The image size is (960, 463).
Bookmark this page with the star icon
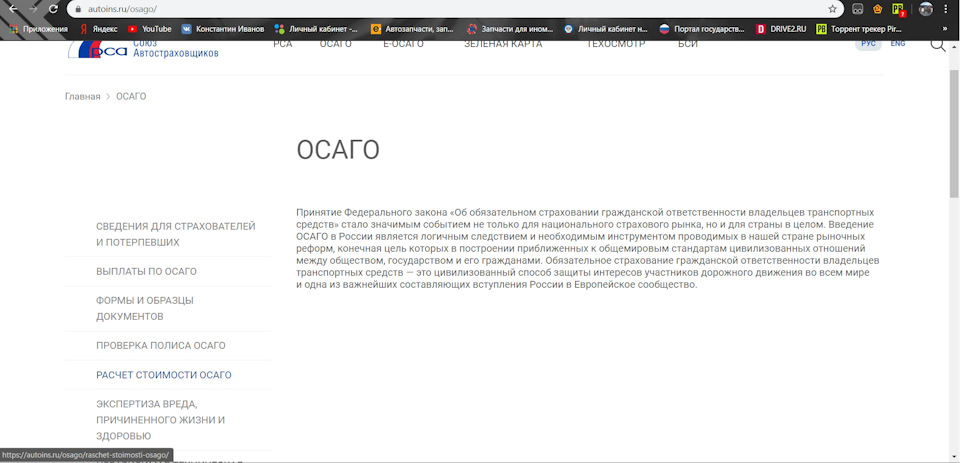tap(832, 9)
